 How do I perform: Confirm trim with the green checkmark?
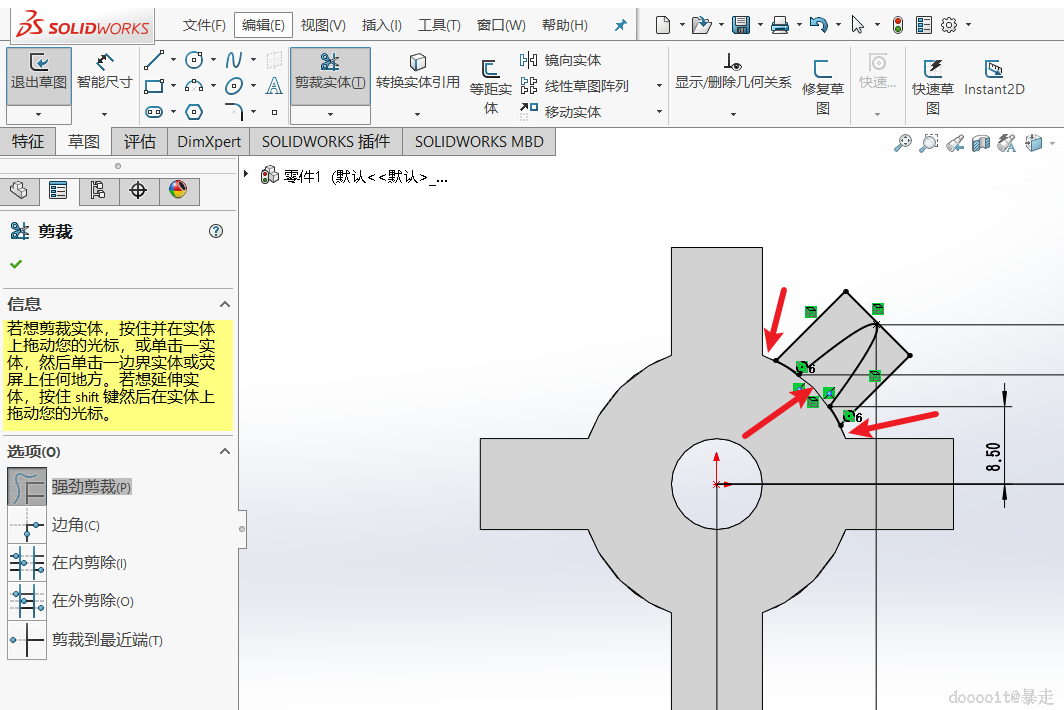(x=16, y=264)
